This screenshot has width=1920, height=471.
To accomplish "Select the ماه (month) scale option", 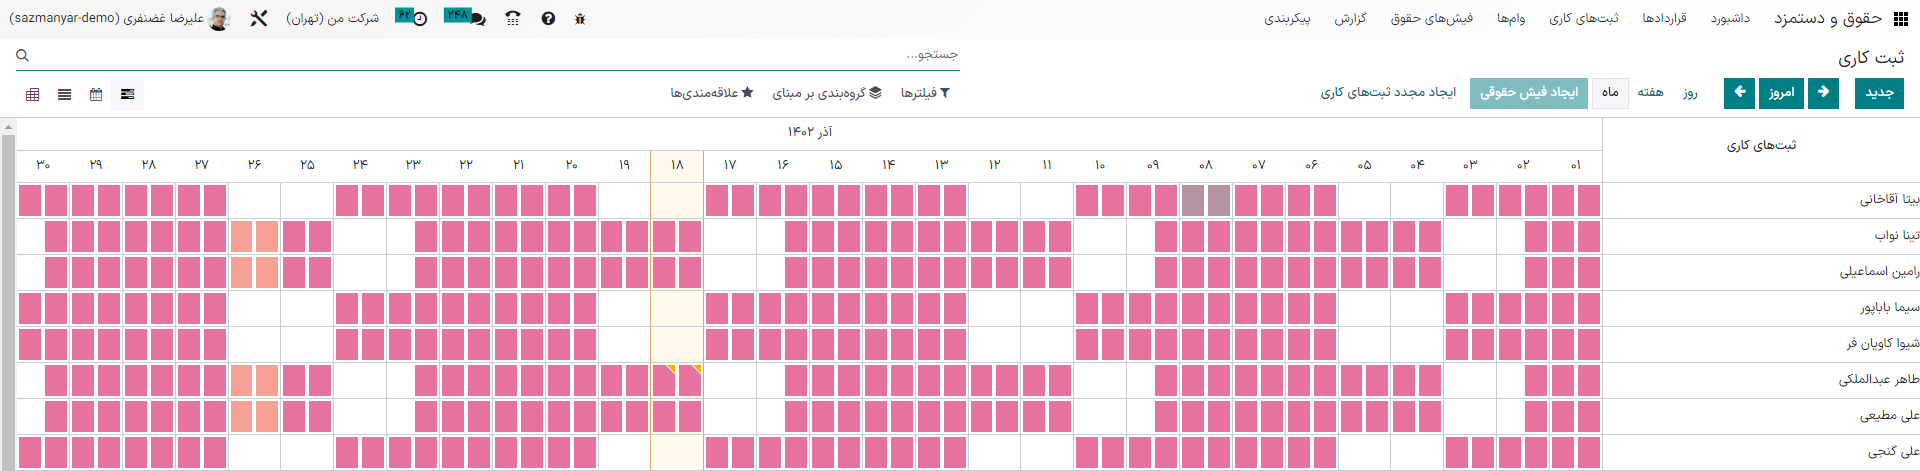I will pyautogui.click(x=1610, y=93).
